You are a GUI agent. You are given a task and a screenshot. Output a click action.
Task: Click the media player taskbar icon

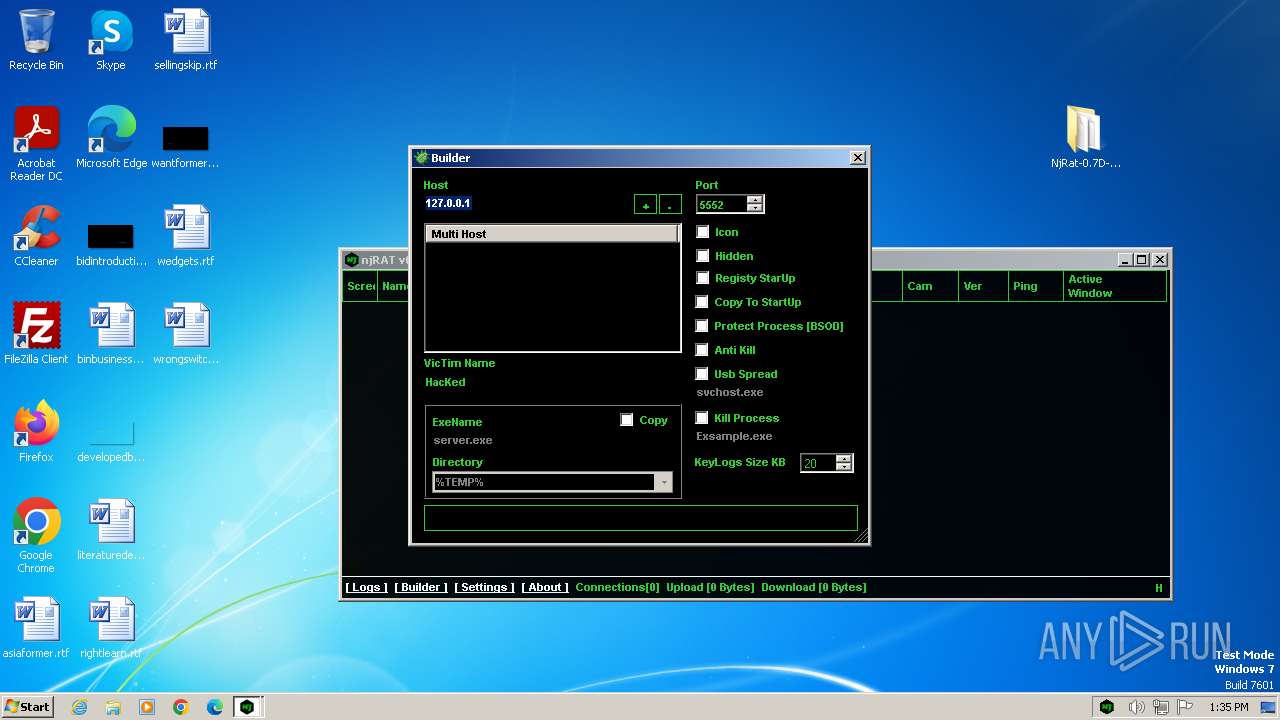pyautogui.click(x=147, y=707)
